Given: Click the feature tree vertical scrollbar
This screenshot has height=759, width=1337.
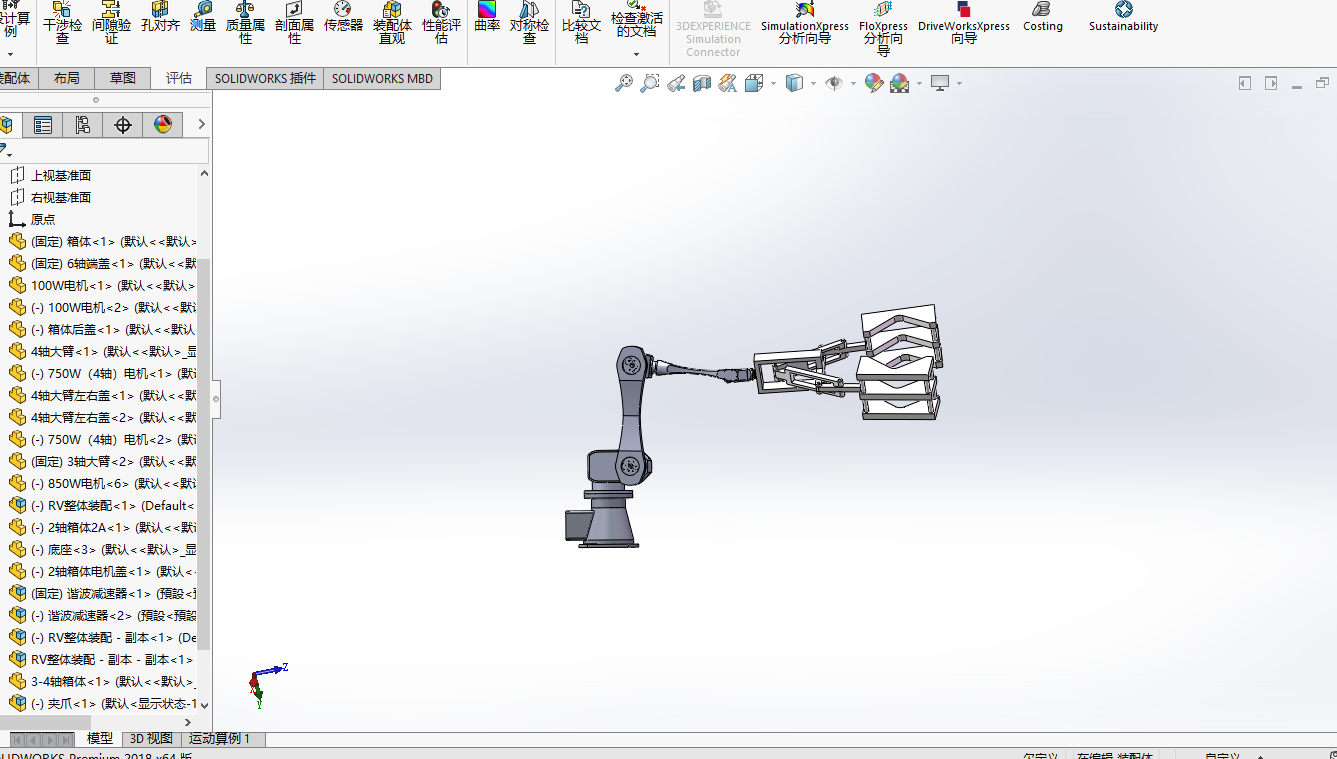Looking at the screenshot, I should tap(204, 455).
